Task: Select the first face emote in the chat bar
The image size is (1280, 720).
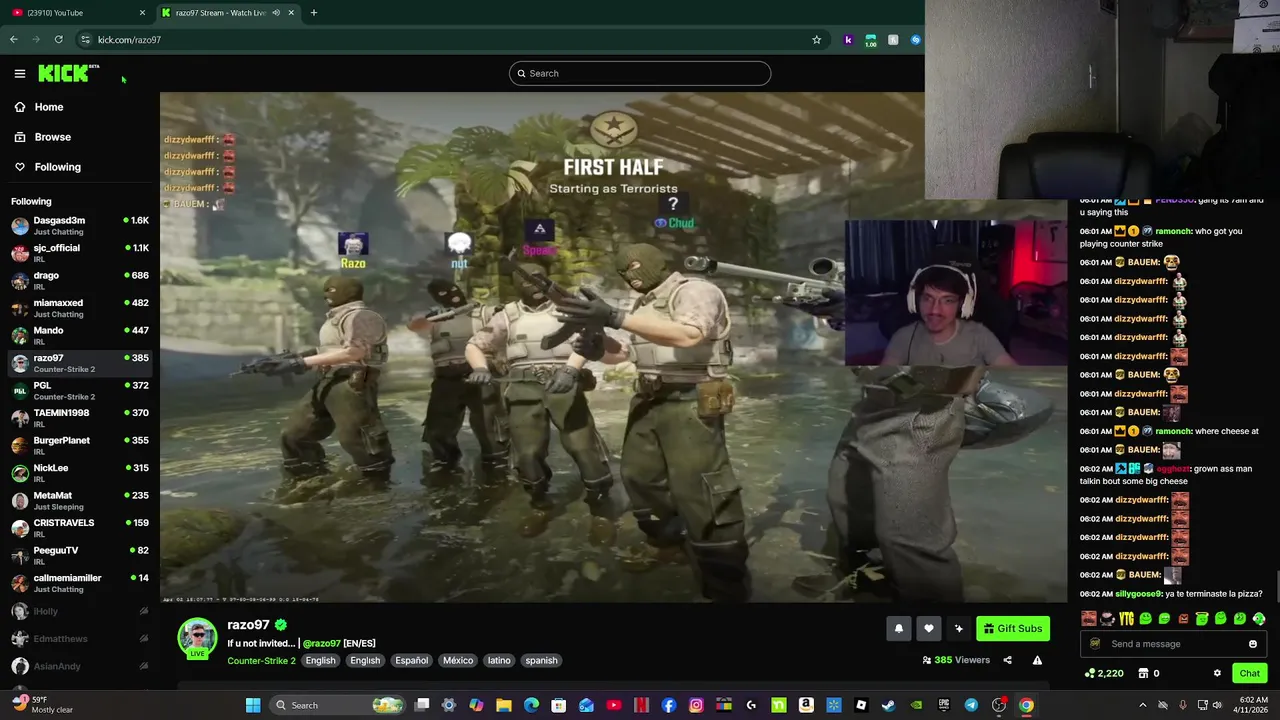Action: coord(1089,619)
